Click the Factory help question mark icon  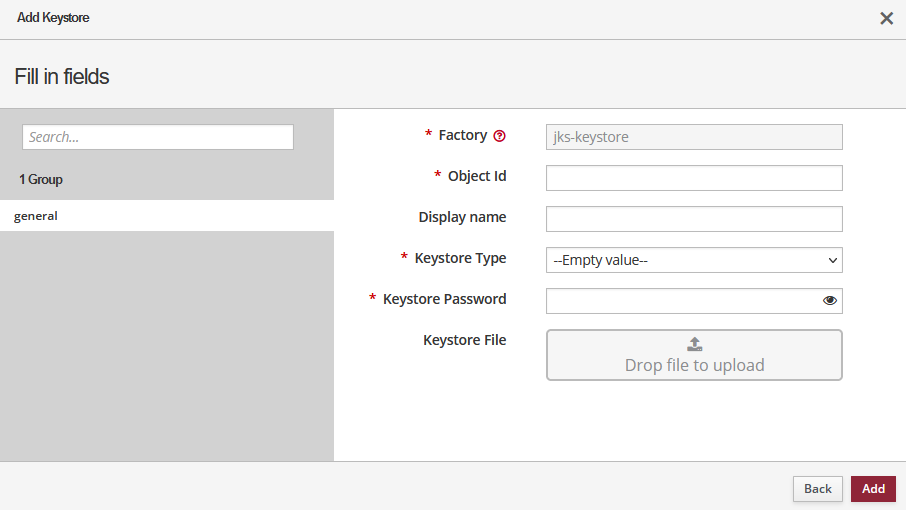pyautogui.click(x=500, y=136)
